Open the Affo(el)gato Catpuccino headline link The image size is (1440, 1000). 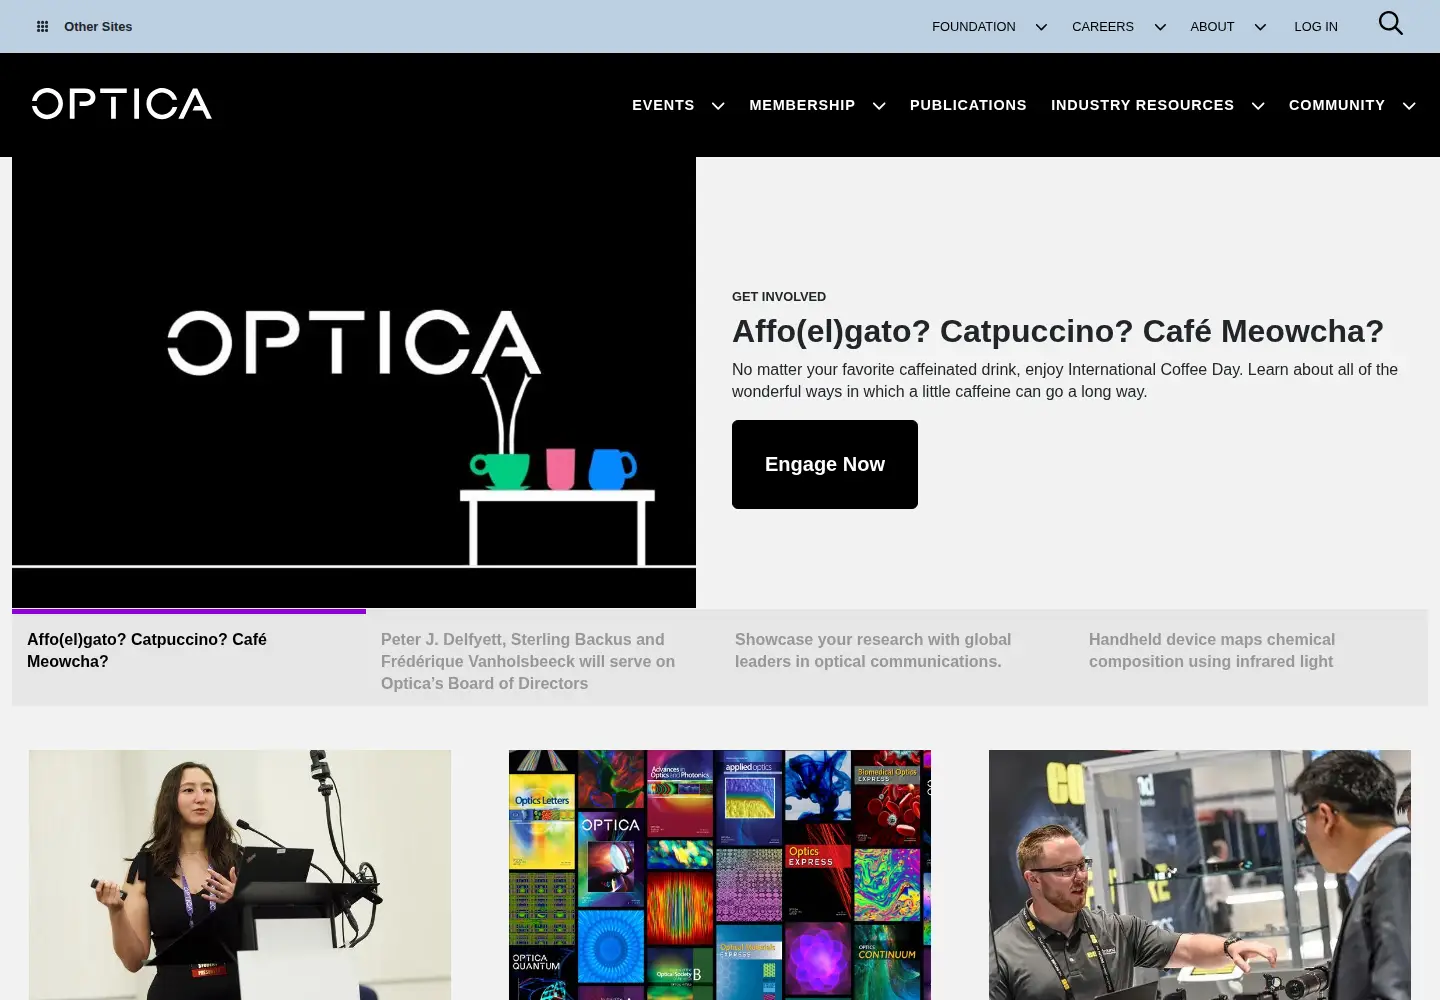tap(1058, 331)
